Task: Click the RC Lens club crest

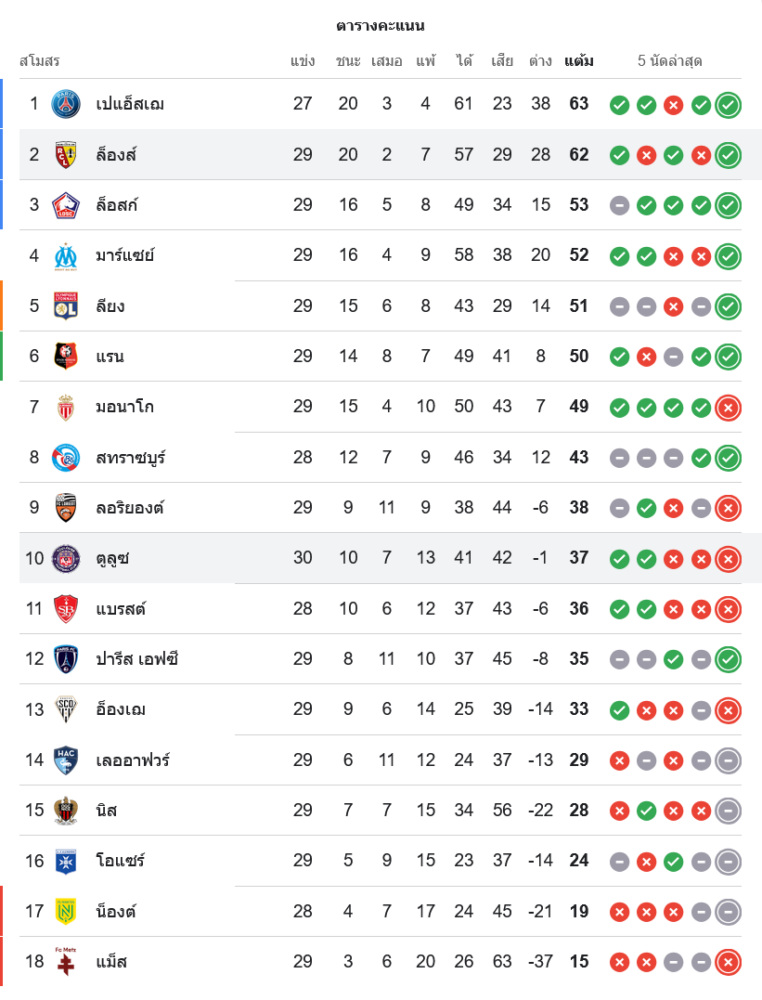Action: [x=66, y=155]
